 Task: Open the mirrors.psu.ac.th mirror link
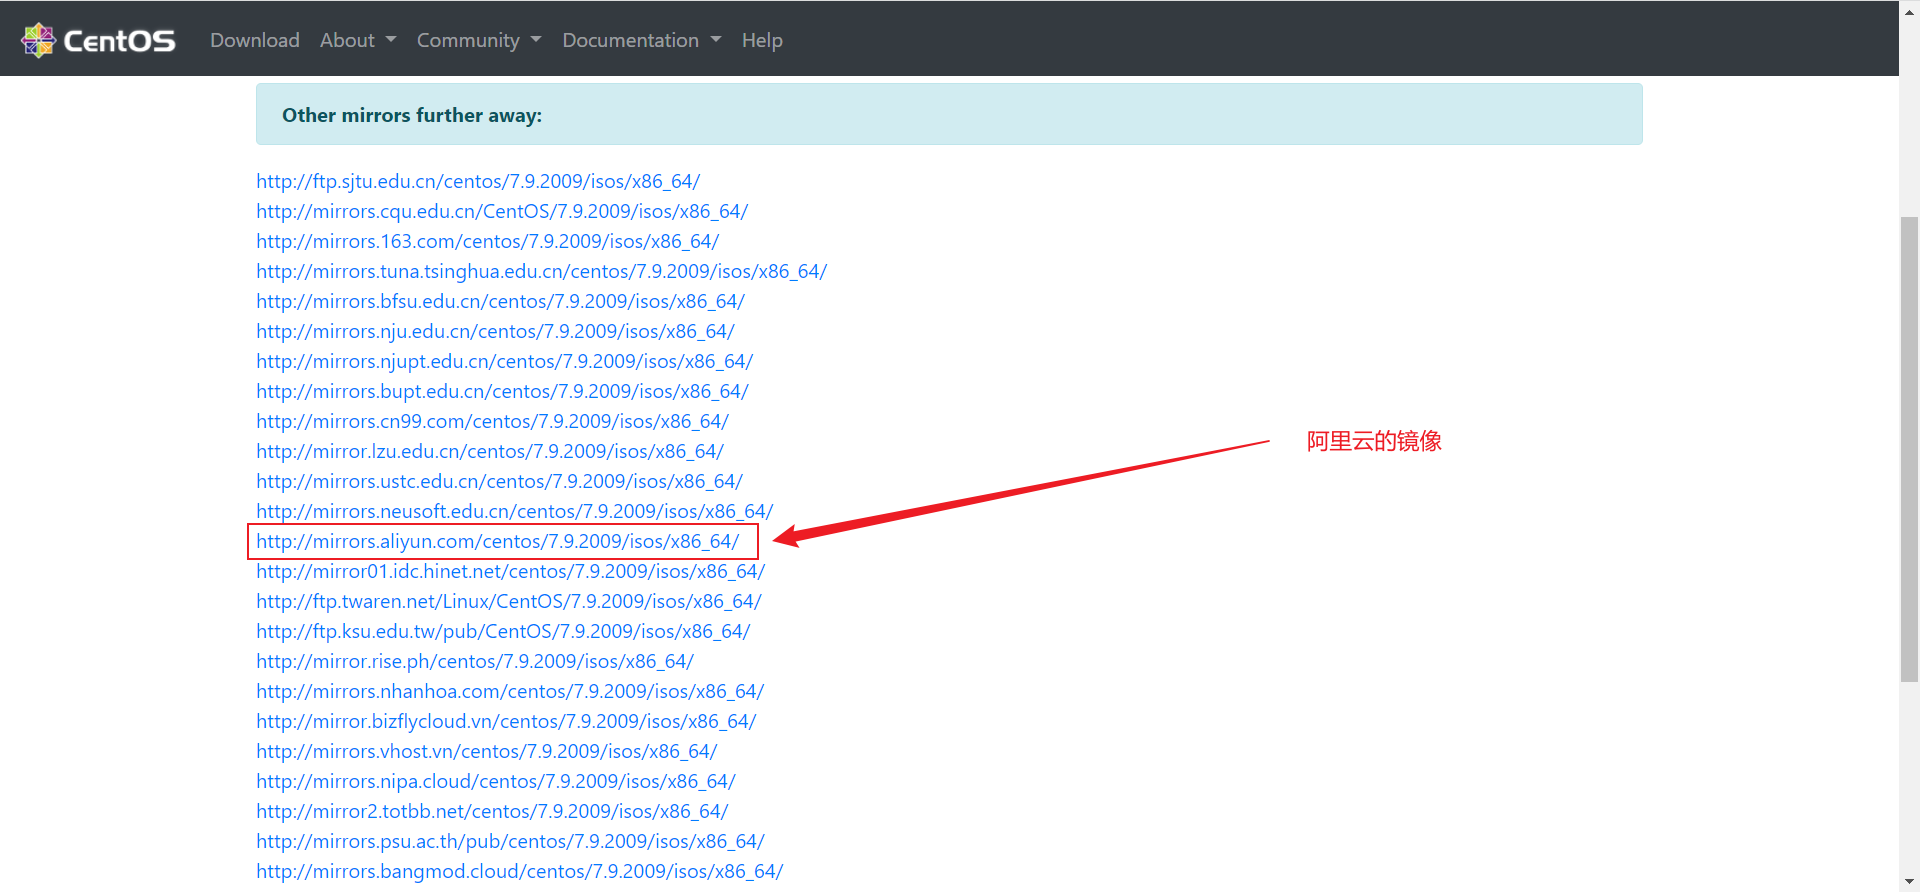pos(510,841)
